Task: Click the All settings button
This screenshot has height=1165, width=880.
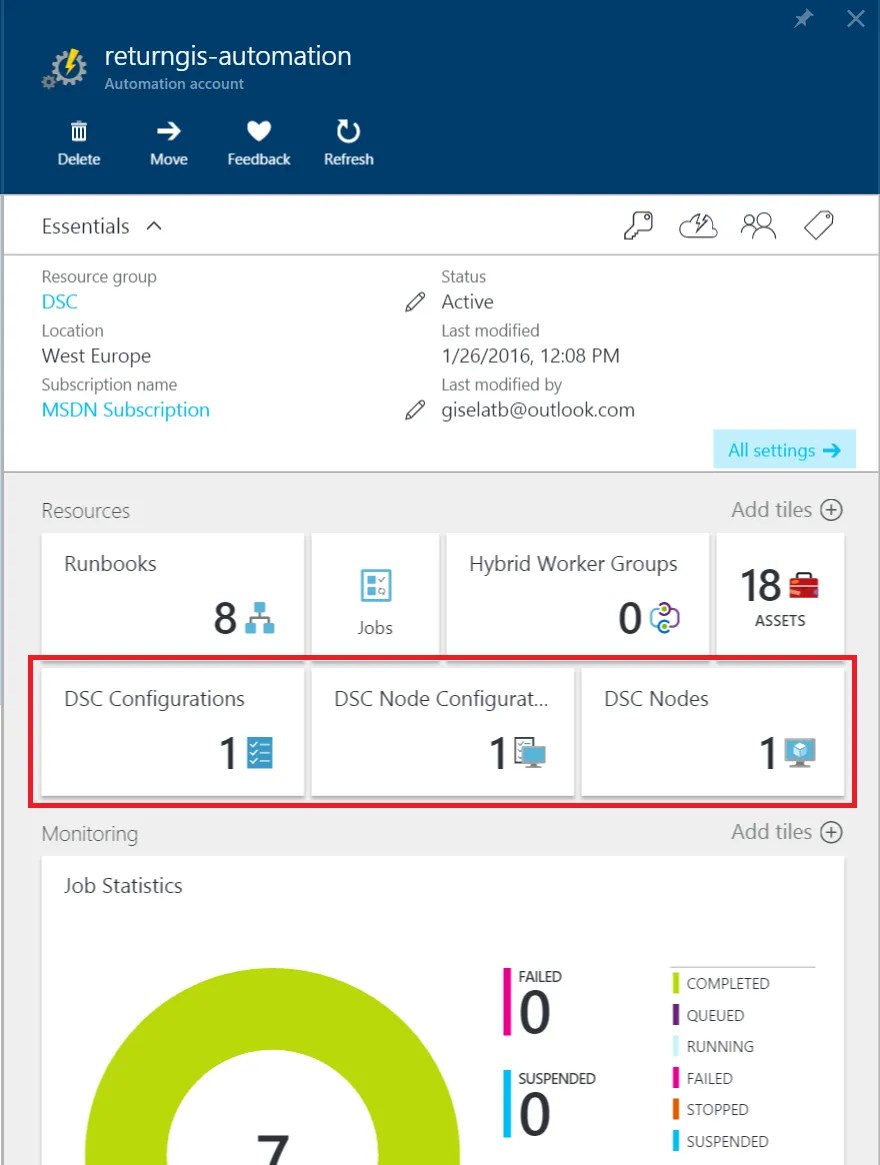Action: (x=784, y=450)
